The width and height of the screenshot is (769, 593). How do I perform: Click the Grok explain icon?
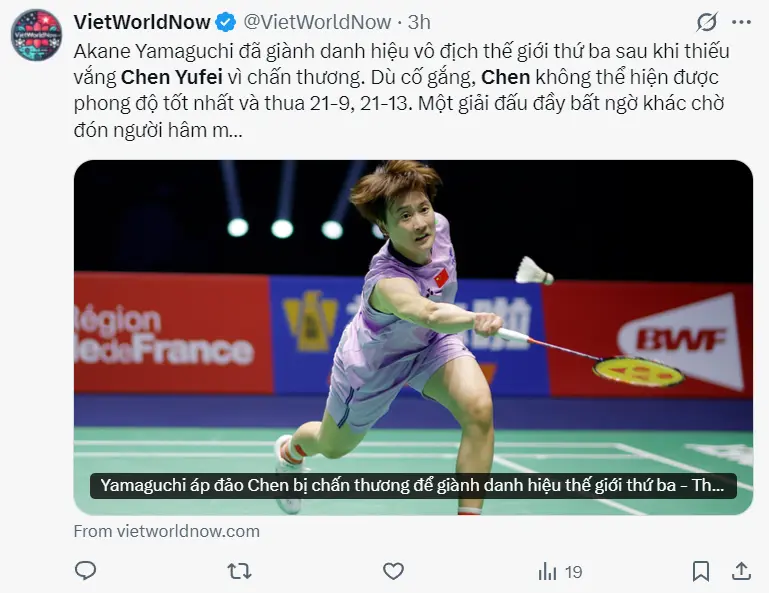[707, 22]
